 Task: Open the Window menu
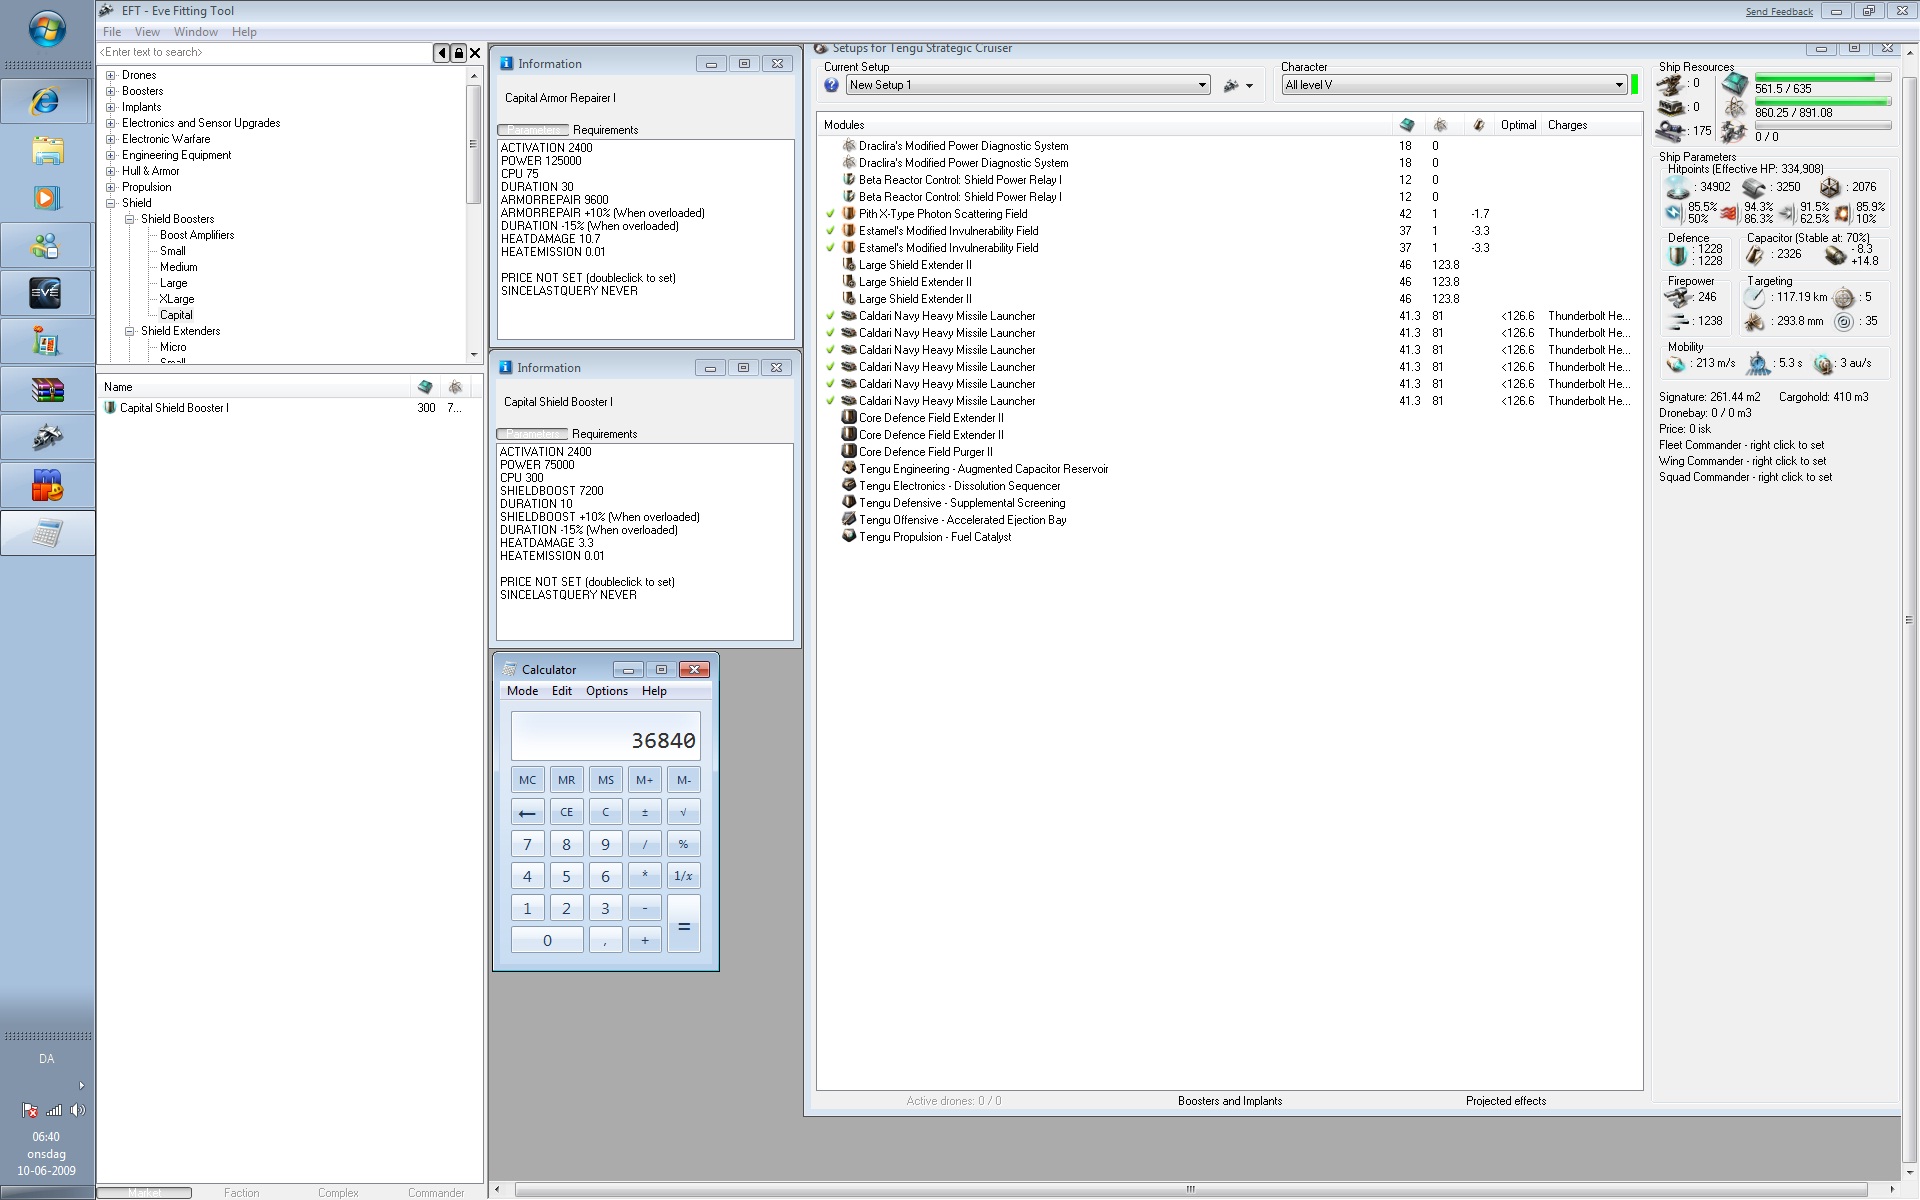click(x=195, y=32)
